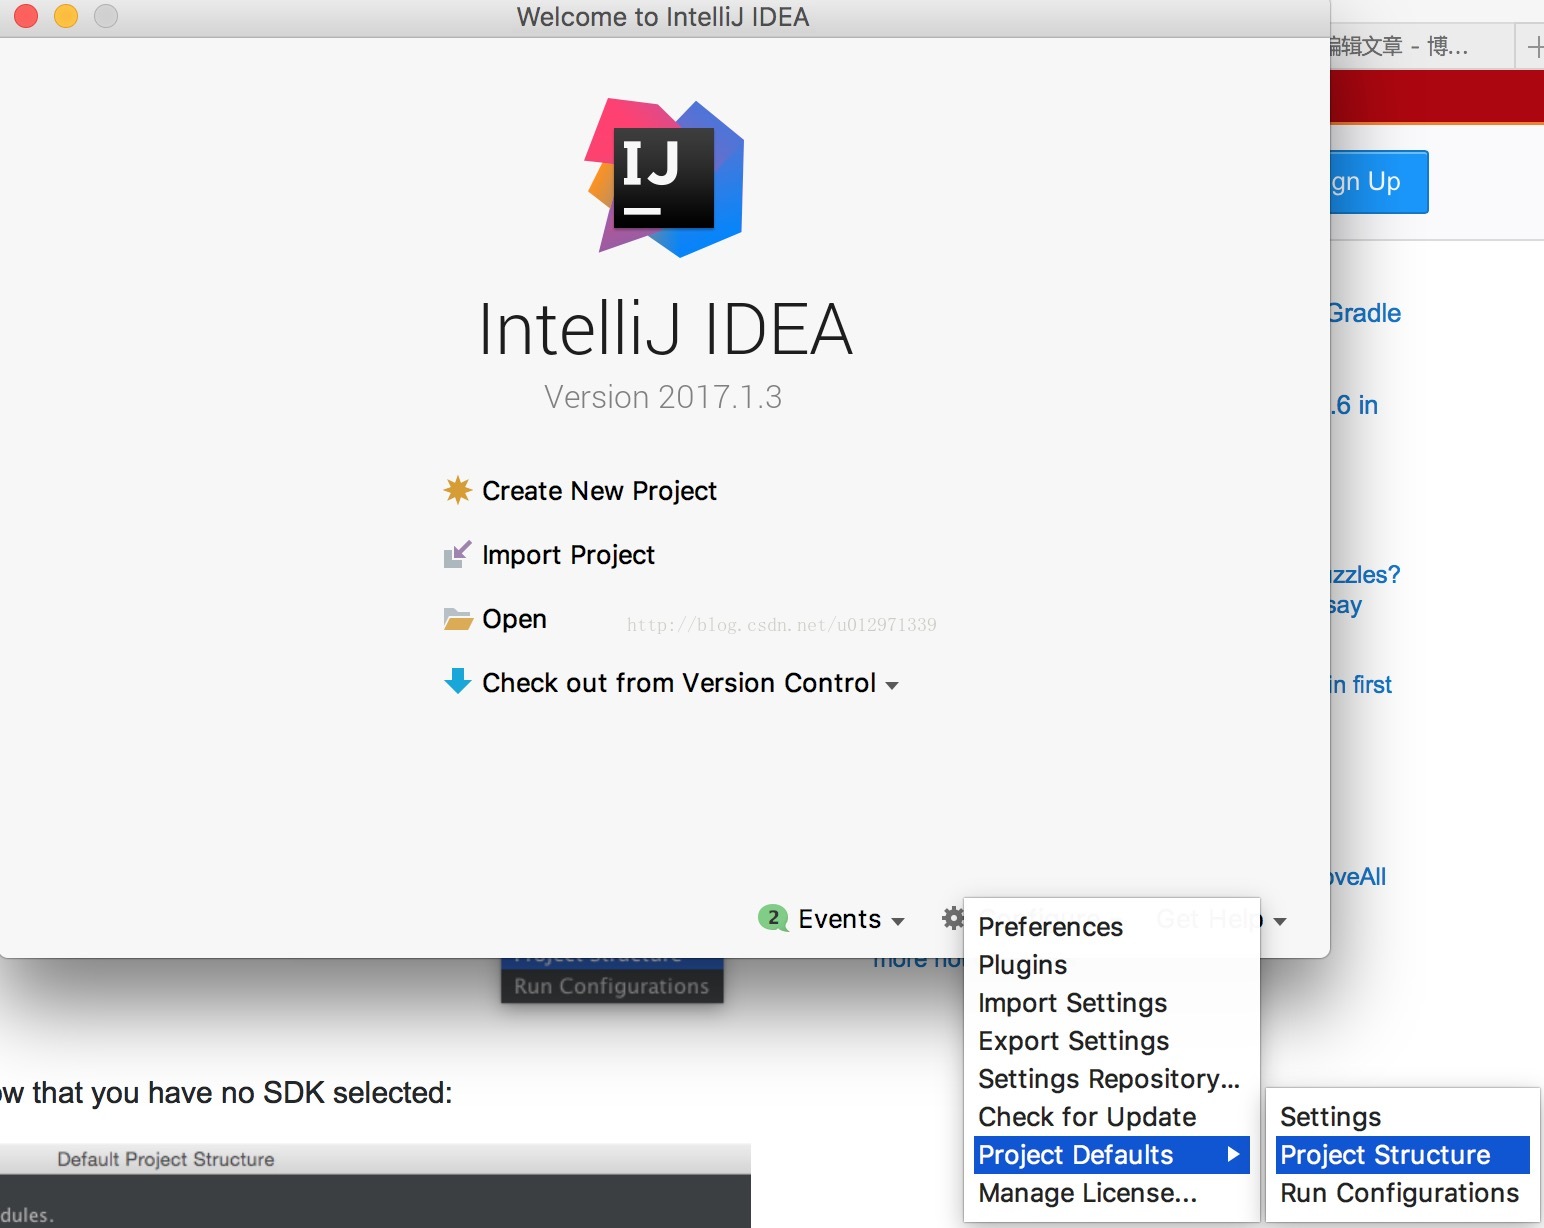The image size is (1544, 1228).
Task: Highlight Project Defaults menu item
Action: tap(1110, 1155)
